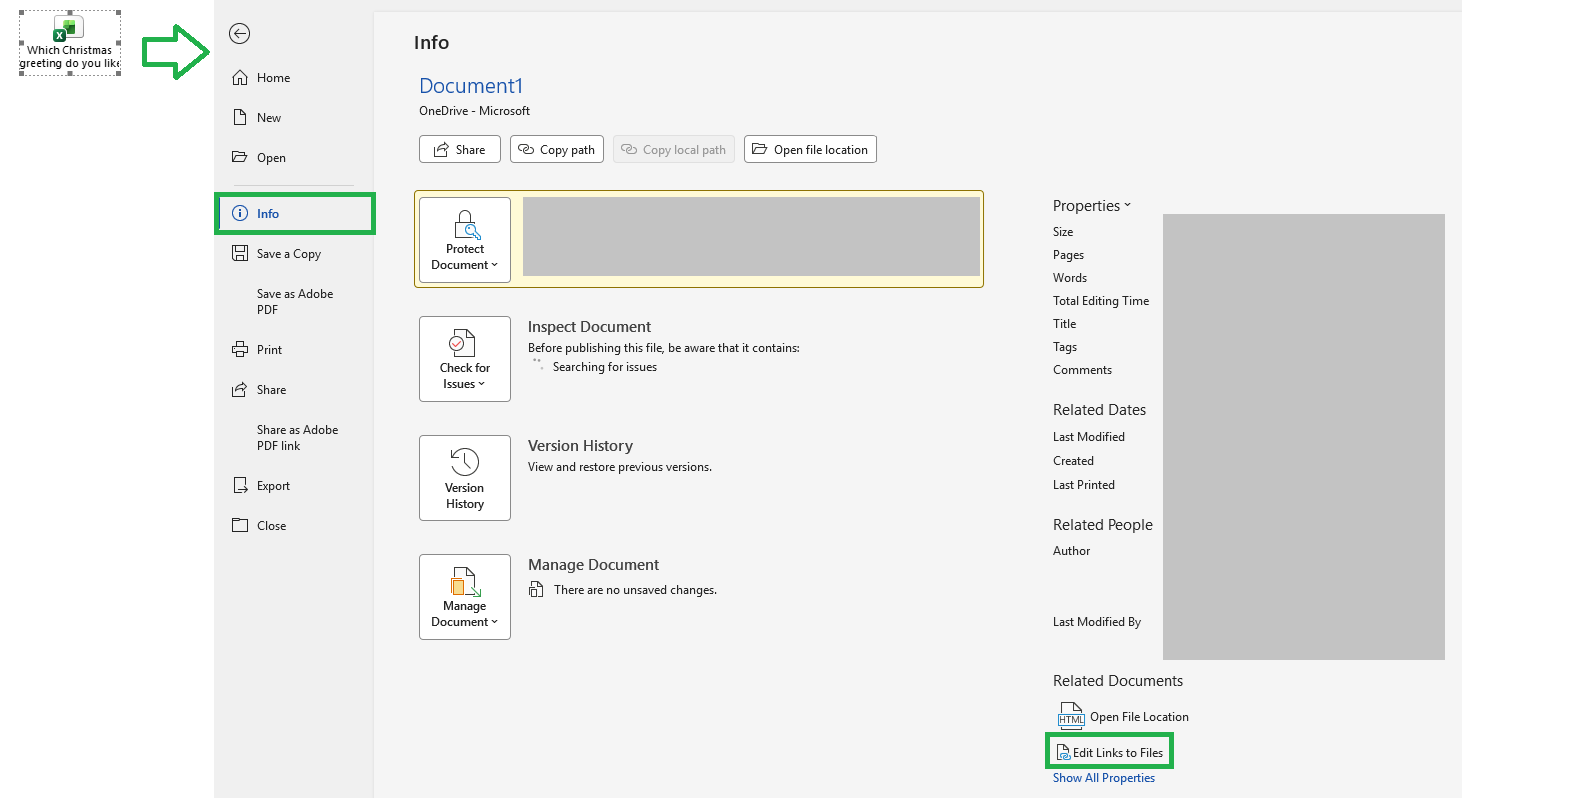Go back using the circled arrow icon
The image size is (1584, 798).
click(x=239, y=34)
